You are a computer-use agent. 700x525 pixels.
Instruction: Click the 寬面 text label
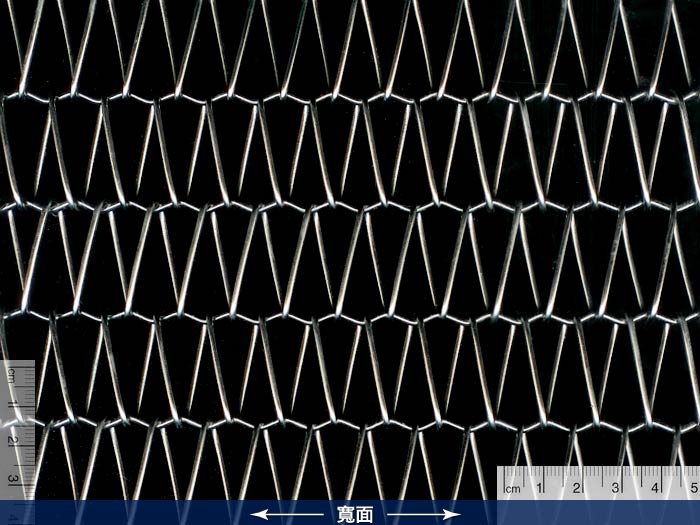353,514
